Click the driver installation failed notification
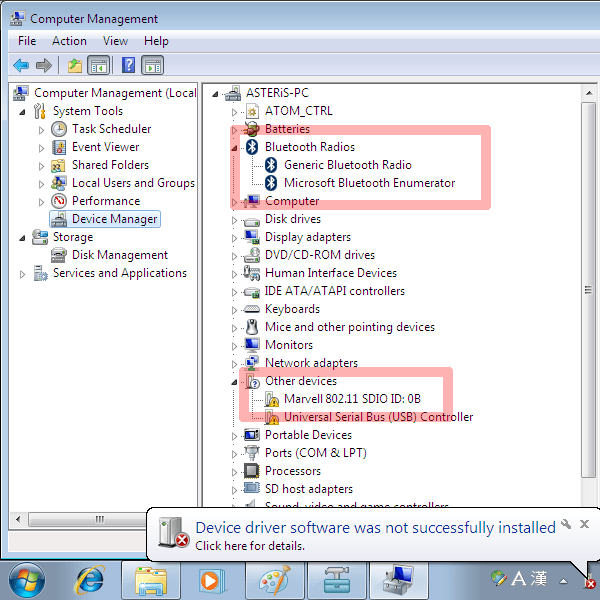The height and width of the screenshot is (600, 600). [x=374, y=528]
